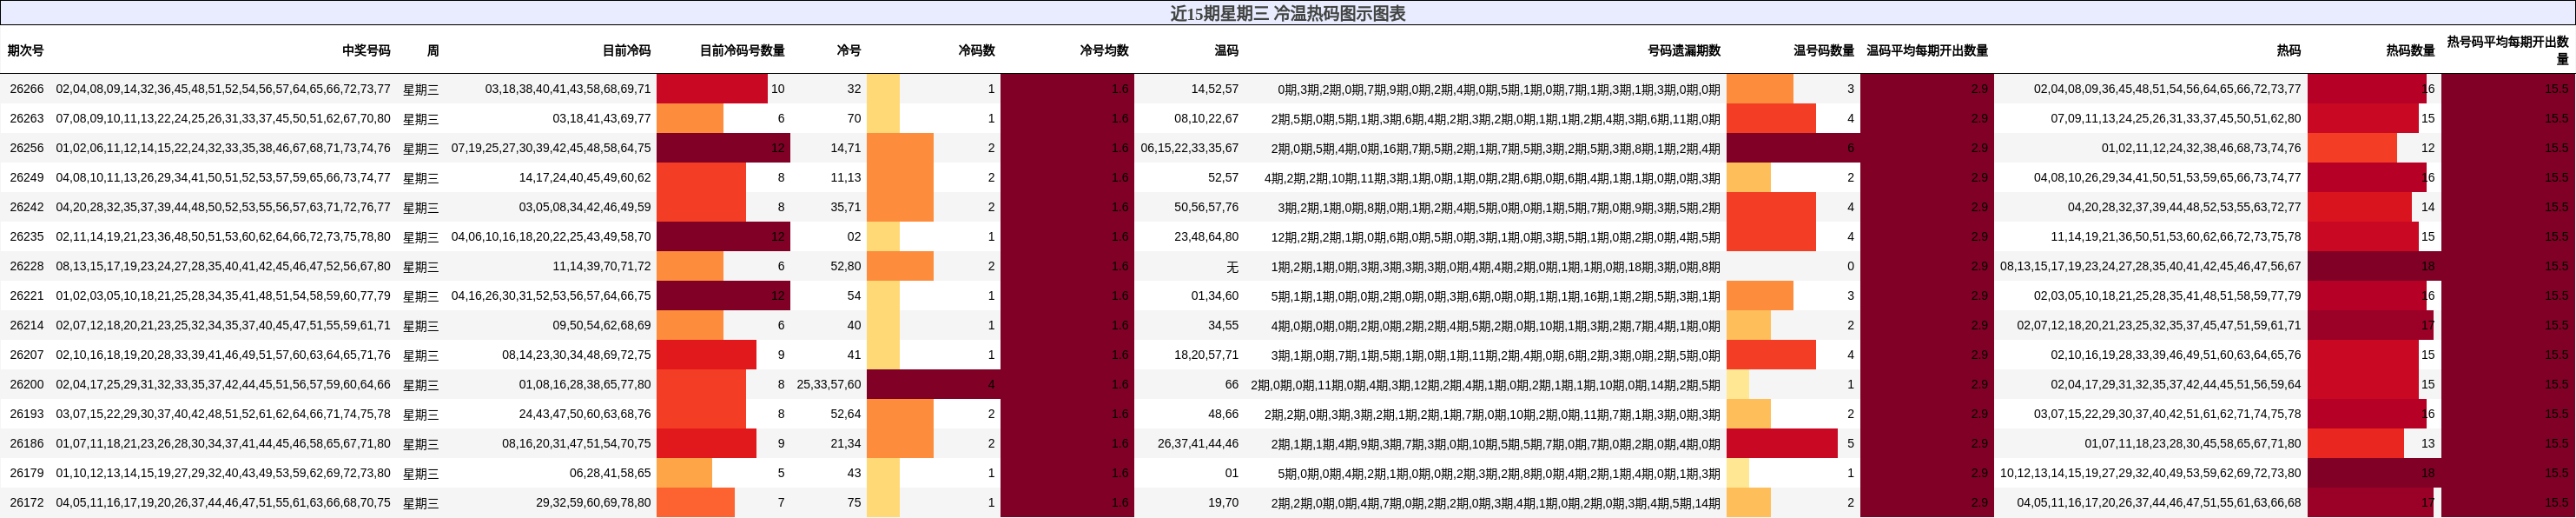Screen dimensions: 2576x518
Task: Select the 温码 column header
Action: click(x=1226, y=50)
